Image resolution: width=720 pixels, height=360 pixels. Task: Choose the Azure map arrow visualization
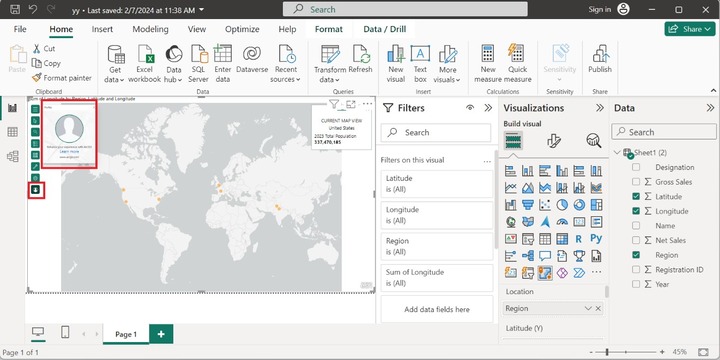(x=545, y=222)
